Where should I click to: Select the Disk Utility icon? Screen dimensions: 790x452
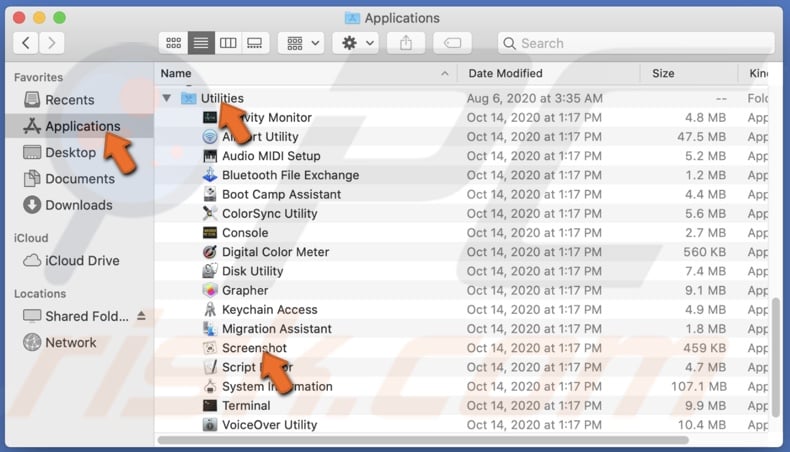pos(210,271)
